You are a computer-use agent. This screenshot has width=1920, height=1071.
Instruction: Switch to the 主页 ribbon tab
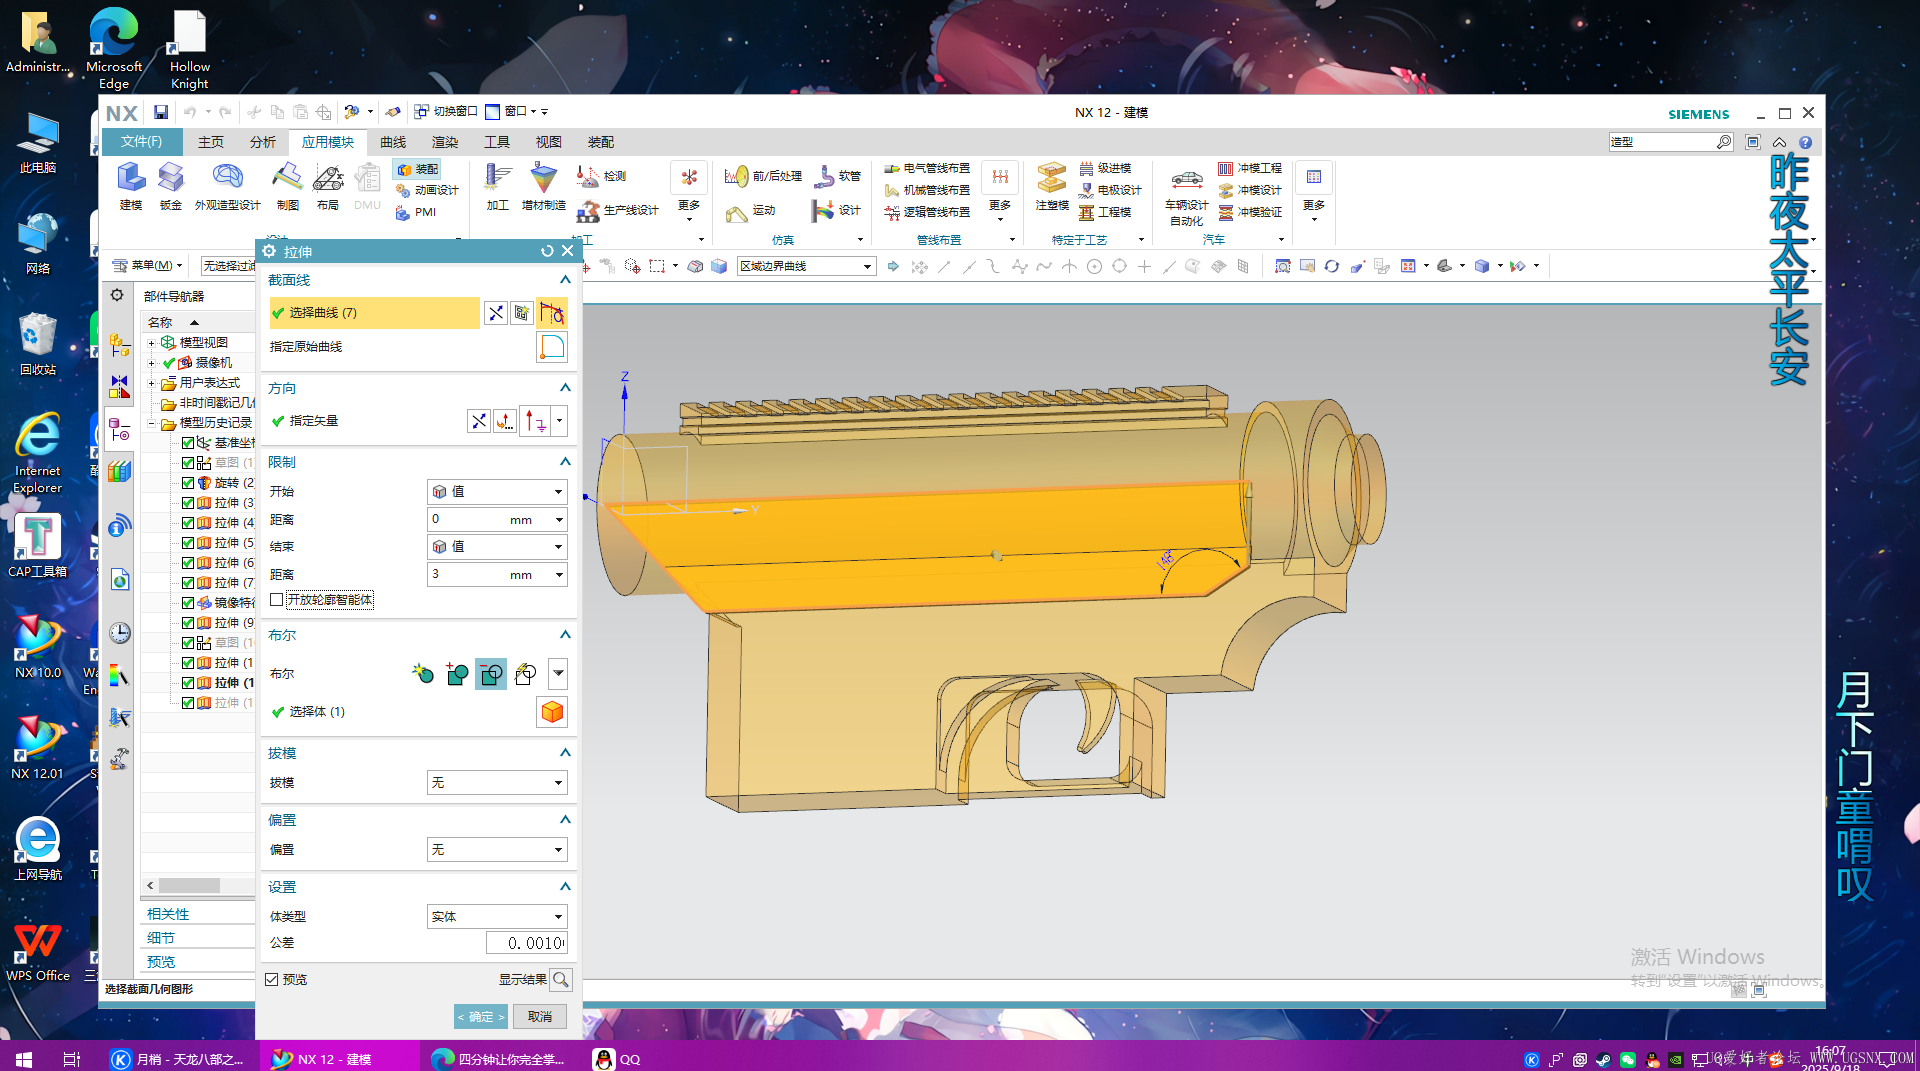[211, 142]
